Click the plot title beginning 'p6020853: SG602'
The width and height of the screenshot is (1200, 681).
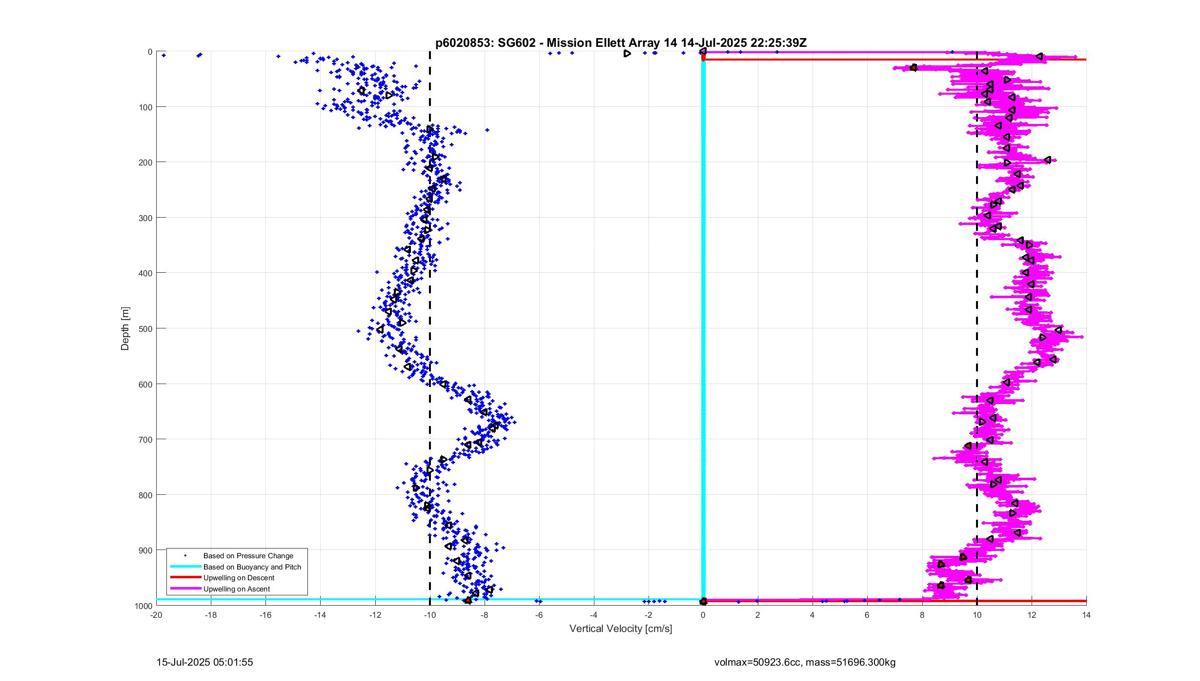click(x=621, y=42)
